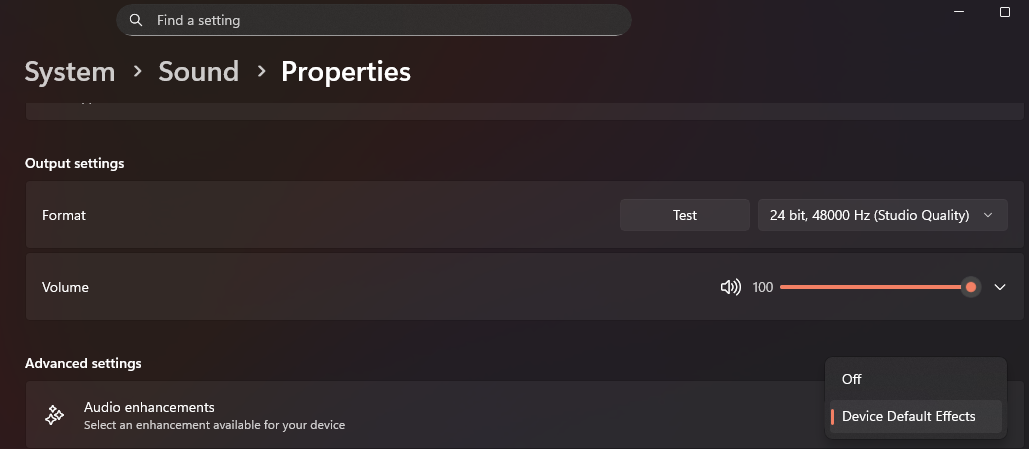Click the chevron arrow in the Format dropdown
The height and width of the screenshot is (449, 1029).
coord(988,215)
